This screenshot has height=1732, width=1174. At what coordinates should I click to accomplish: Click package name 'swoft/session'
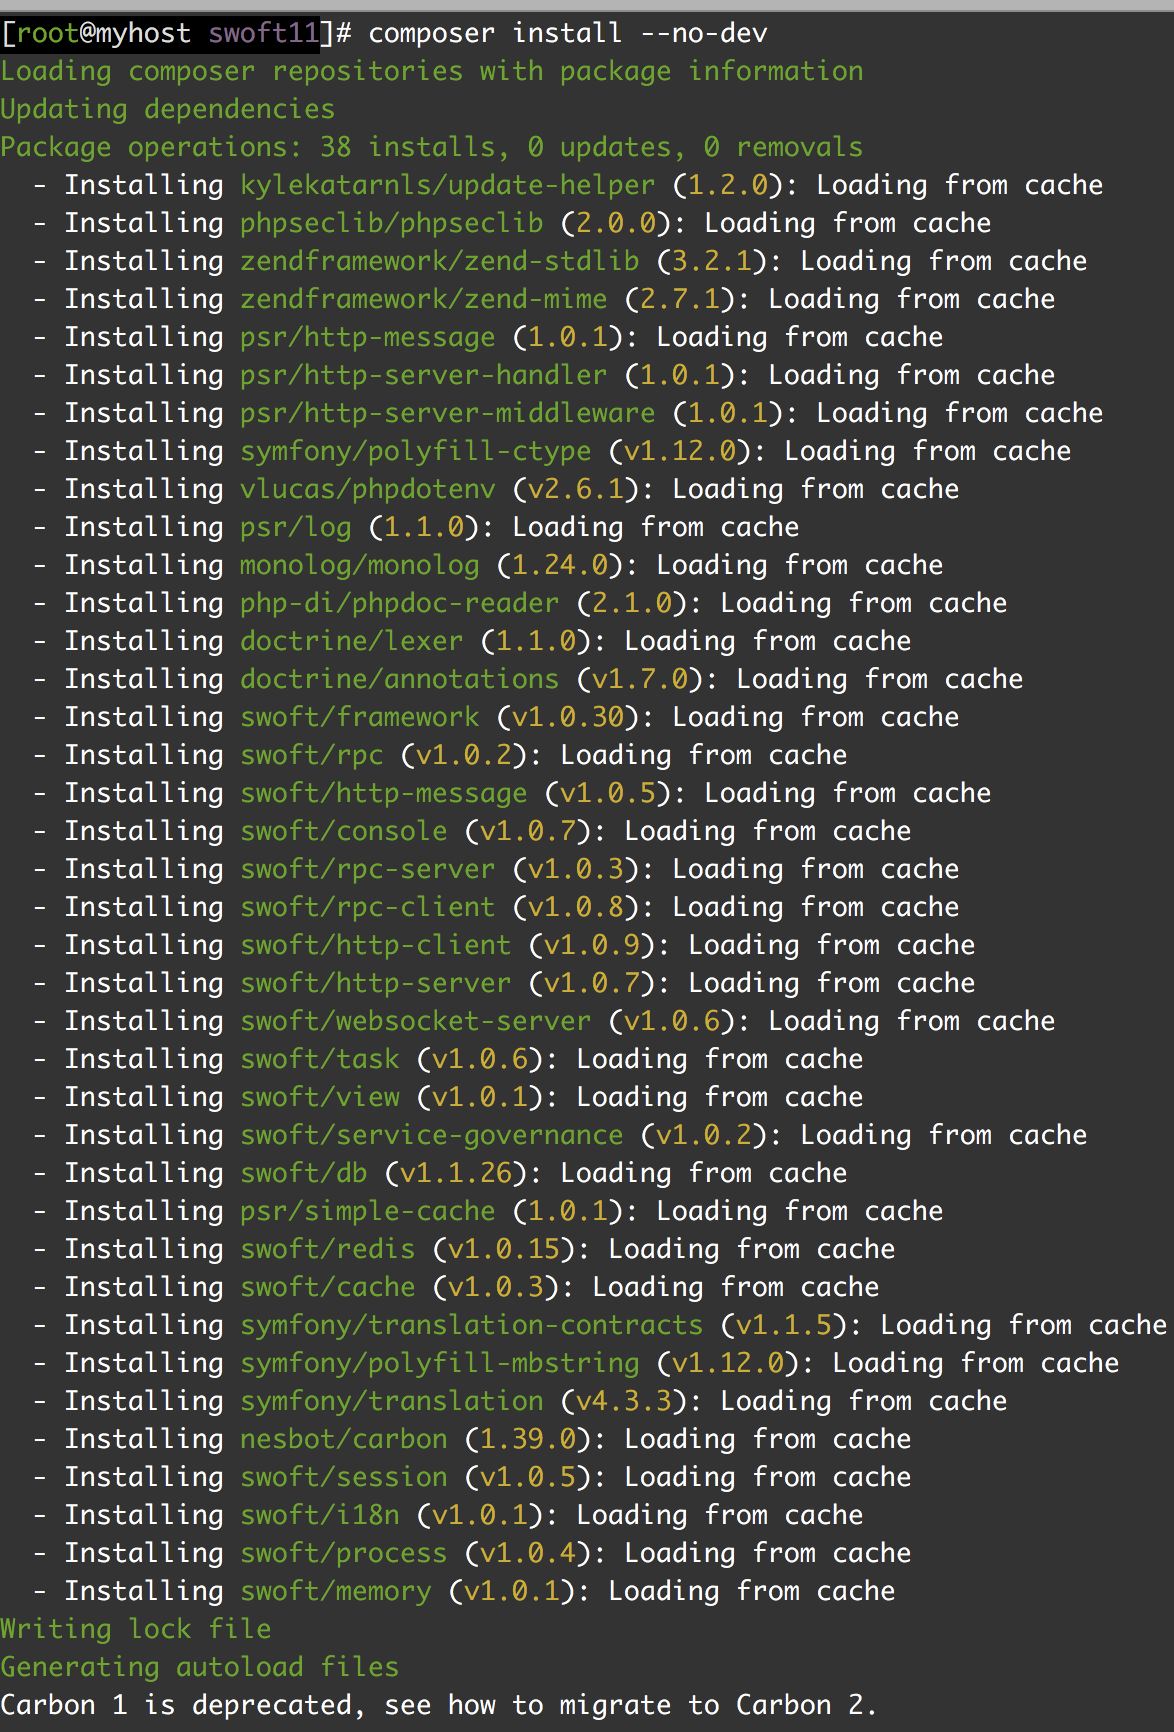[344, 1478]
